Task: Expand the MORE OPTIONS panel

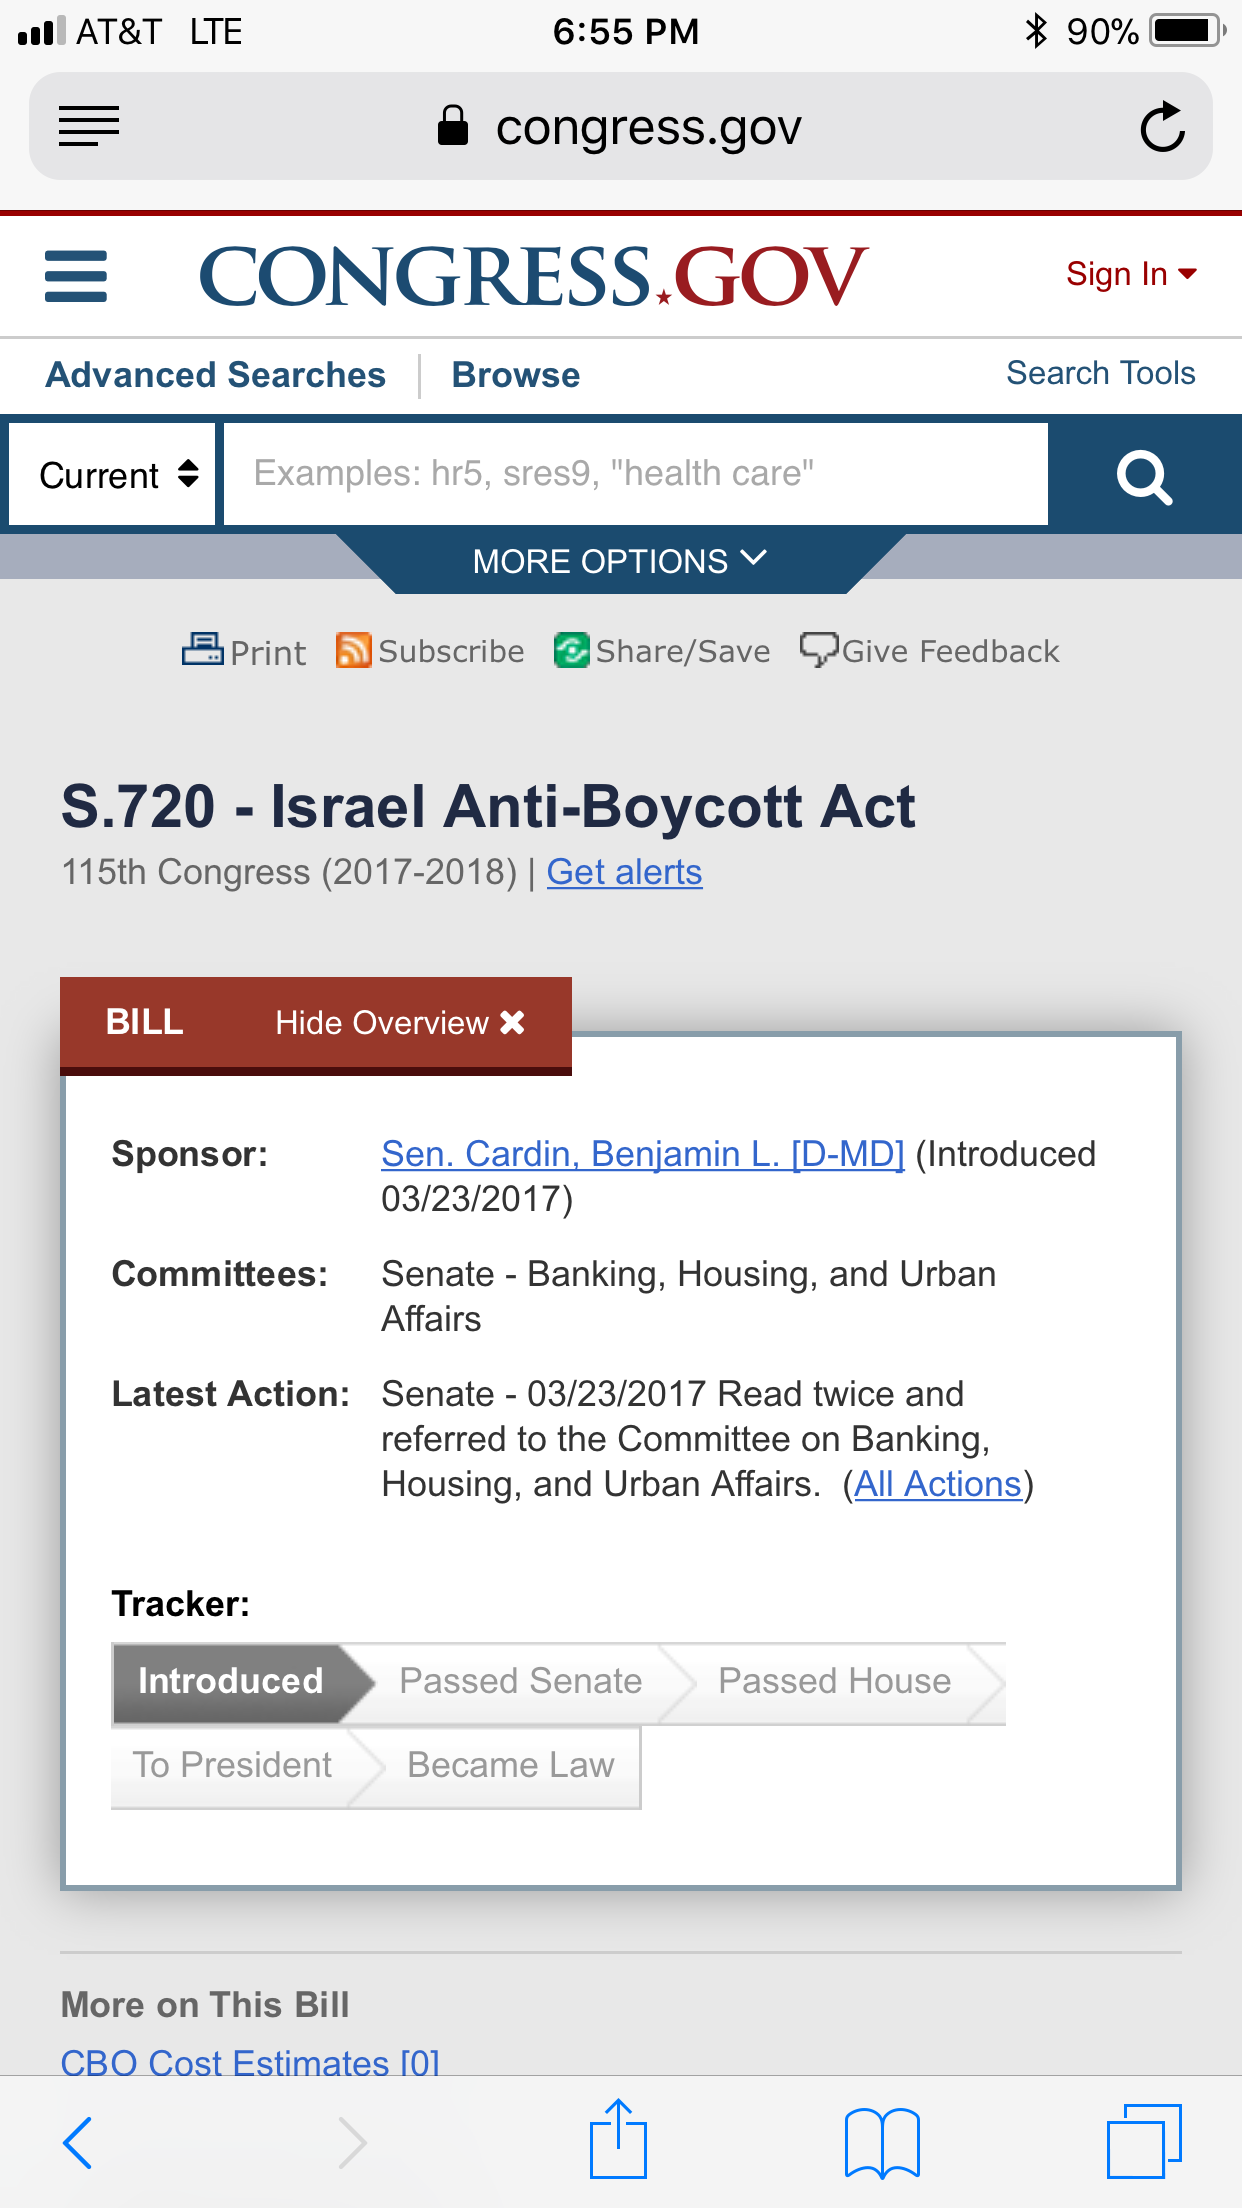Action: (620, 561)
